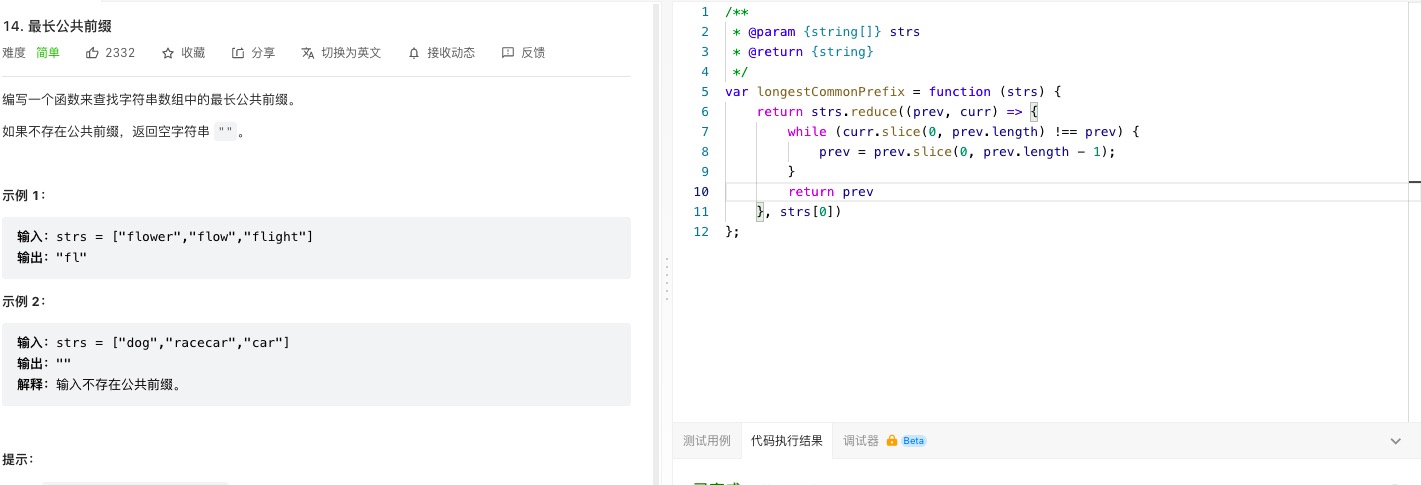The height and width of the screenshot is (485, 1421).
Task: Place cursor on 'return prev' in line 10
Action: click(831, 192)
